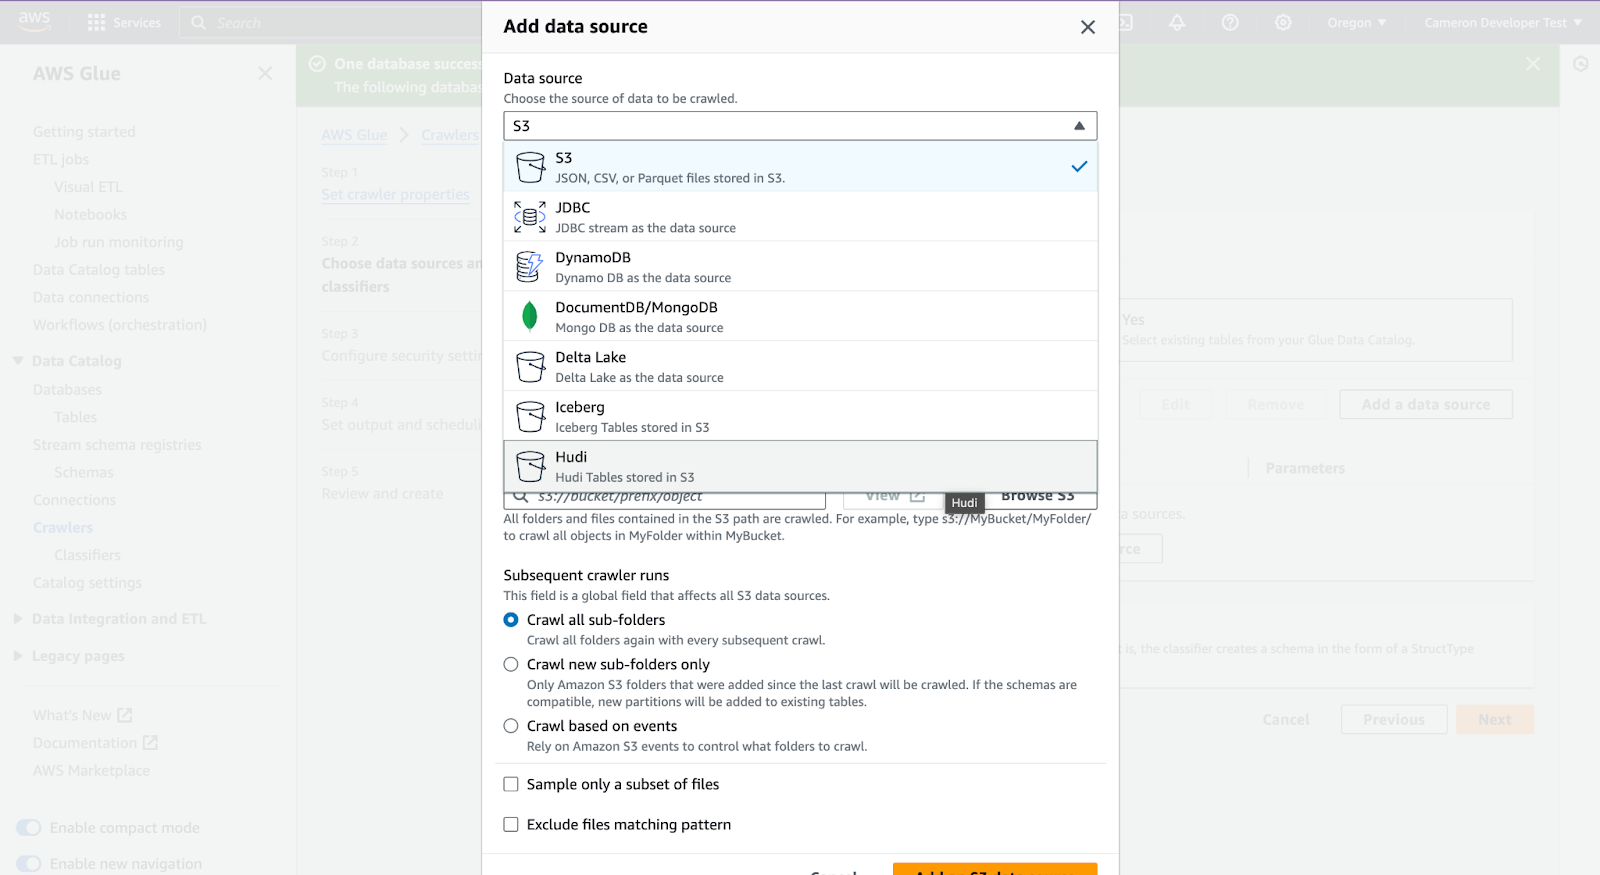This screenshot has width=1600, height=875.
Task: Close the AWS Glue side navigation
Action: point(265,73)
